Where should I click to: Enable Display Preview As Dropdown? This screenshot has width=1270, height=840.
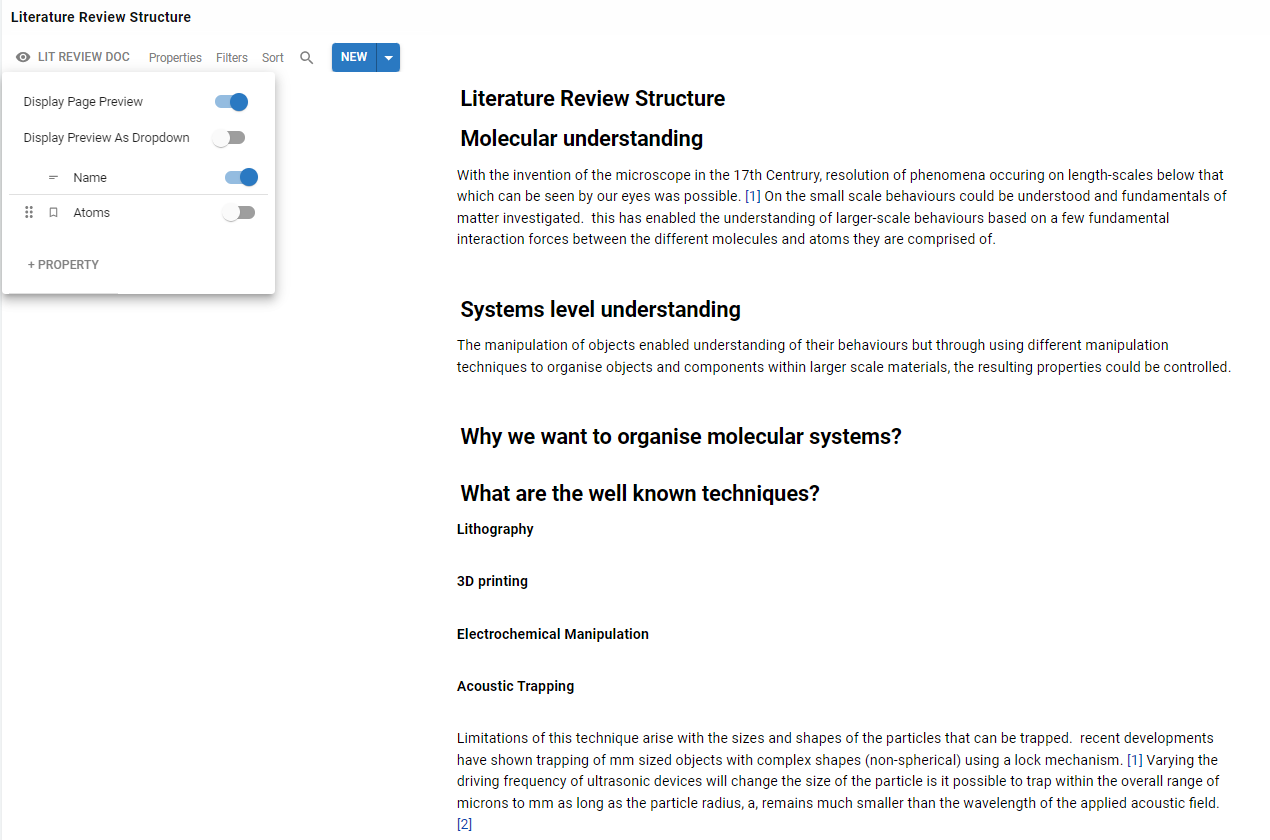point(229,138)
